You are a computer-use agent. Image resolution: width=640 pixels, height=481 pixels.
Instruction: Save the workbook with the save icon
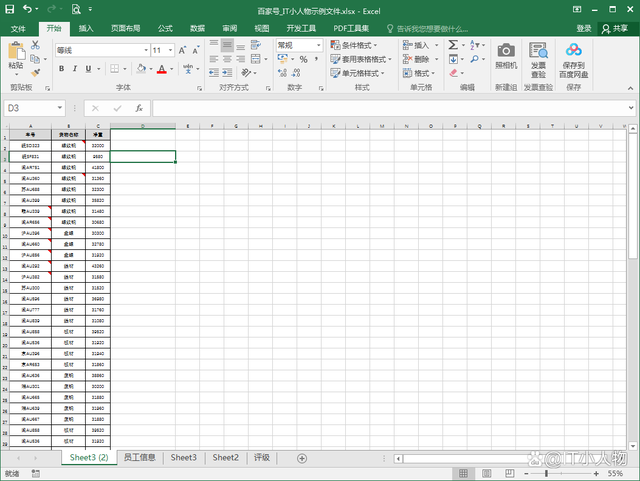pos(9,9)
